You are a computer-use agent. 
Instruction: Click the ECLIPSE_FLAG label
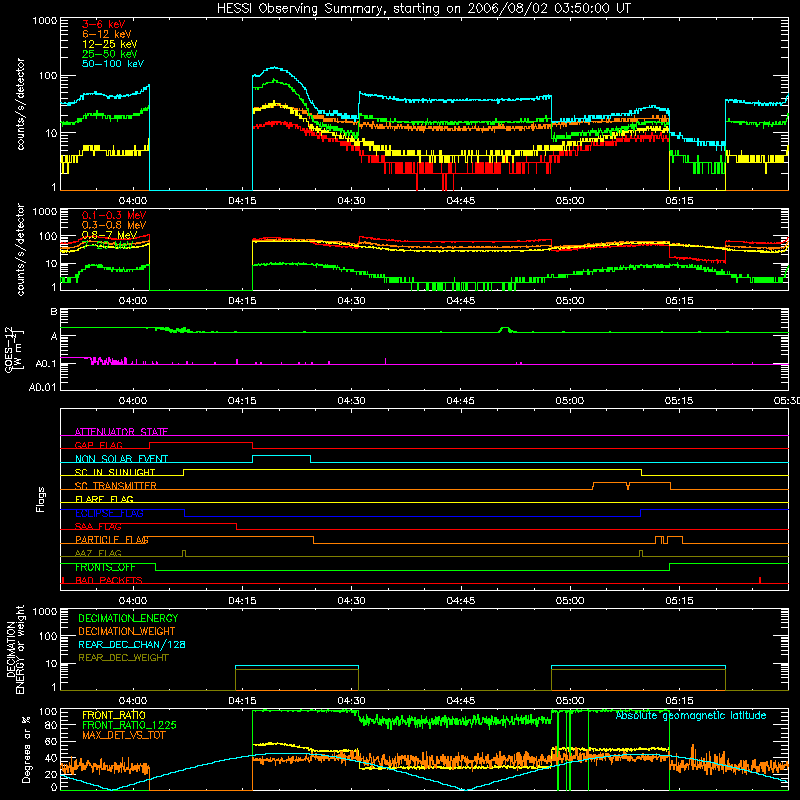coord(109,513)
